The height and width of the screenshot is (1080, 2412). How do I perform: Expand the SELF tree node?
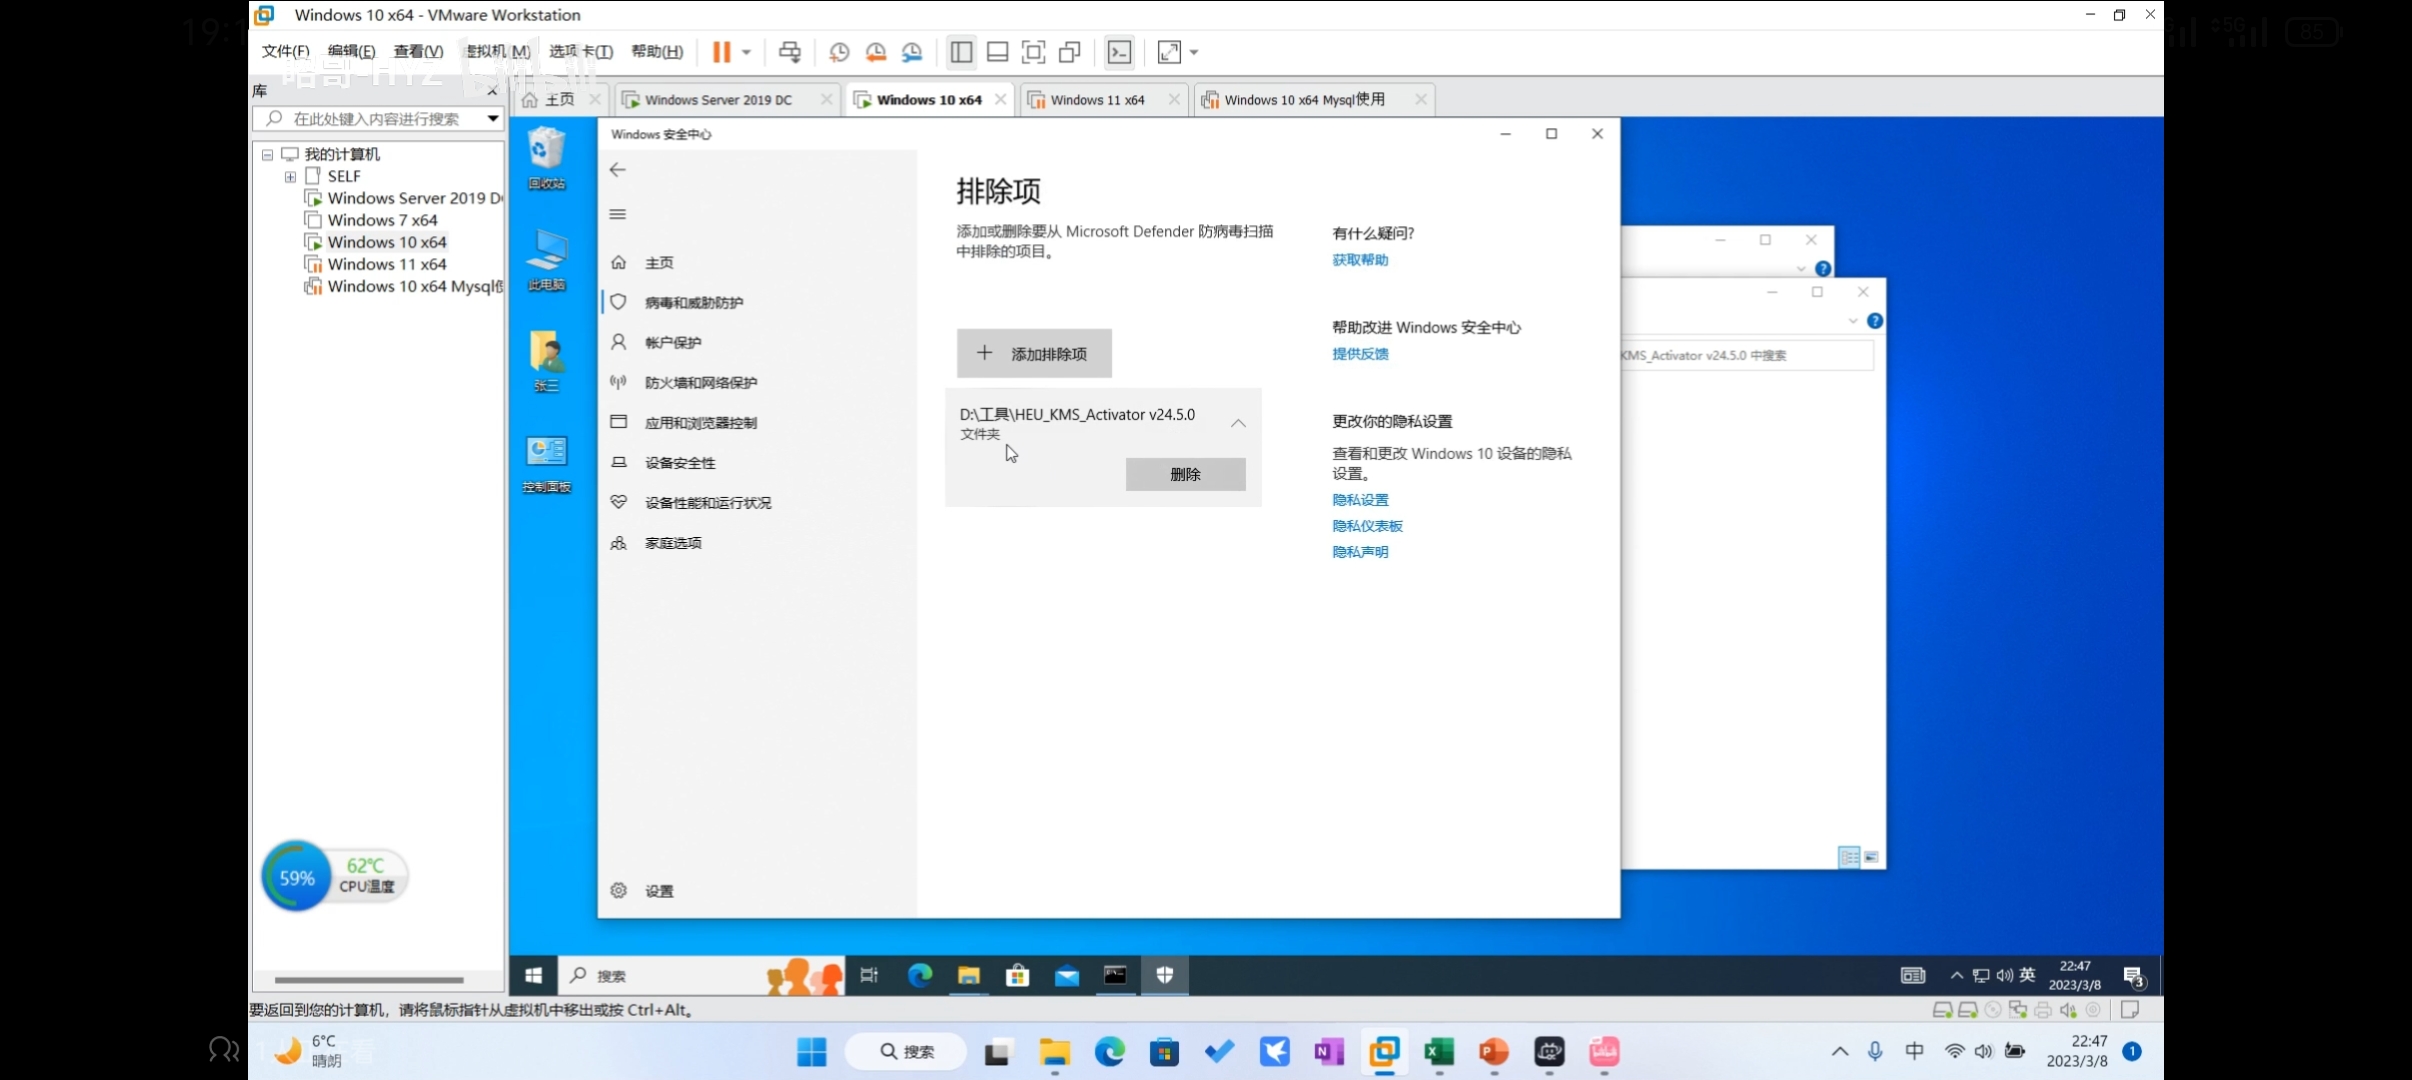click(x=290, y=177)
